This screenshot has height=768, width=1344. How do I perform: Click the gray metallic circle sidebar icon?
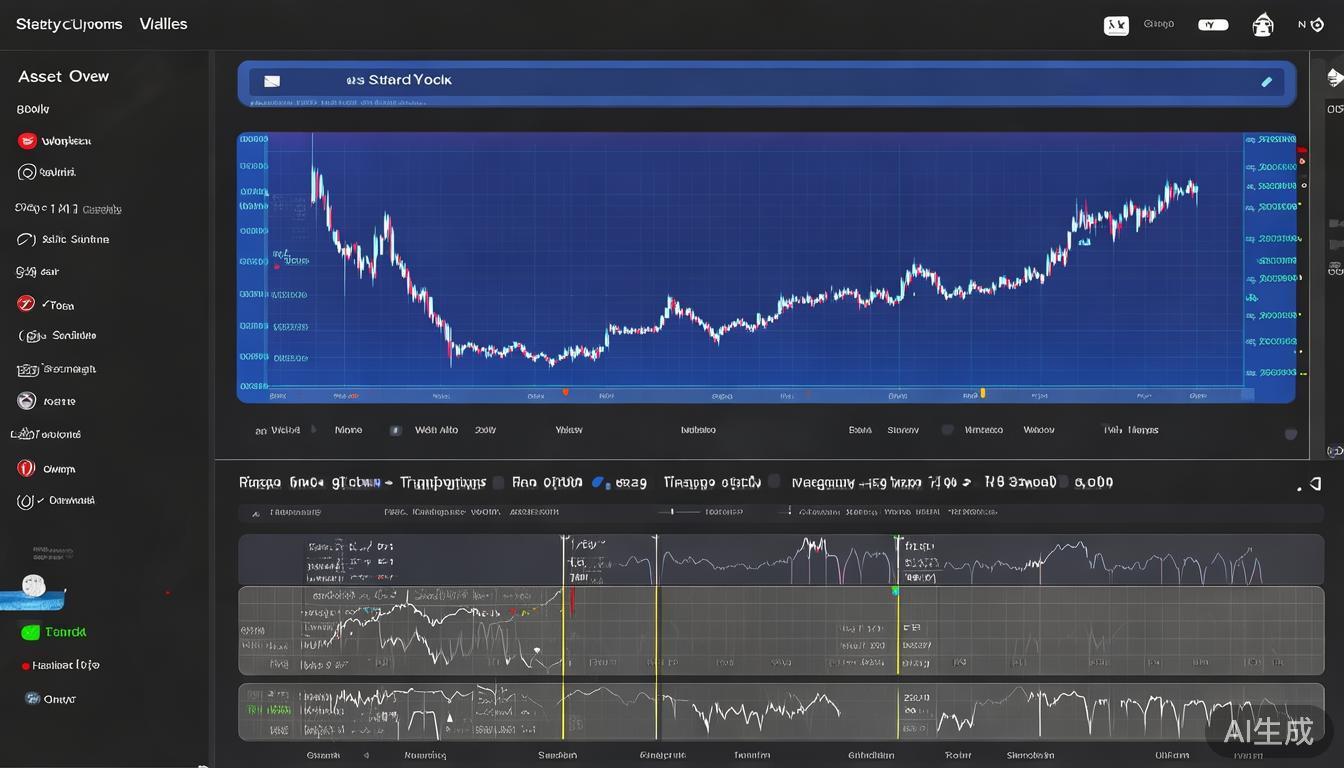[27, 401]
